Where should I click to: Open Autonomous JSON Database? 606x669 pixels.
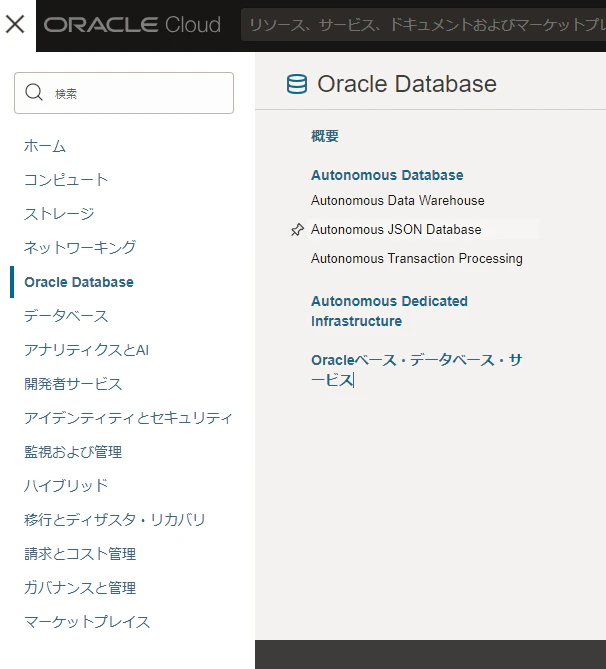coord(396,229)
